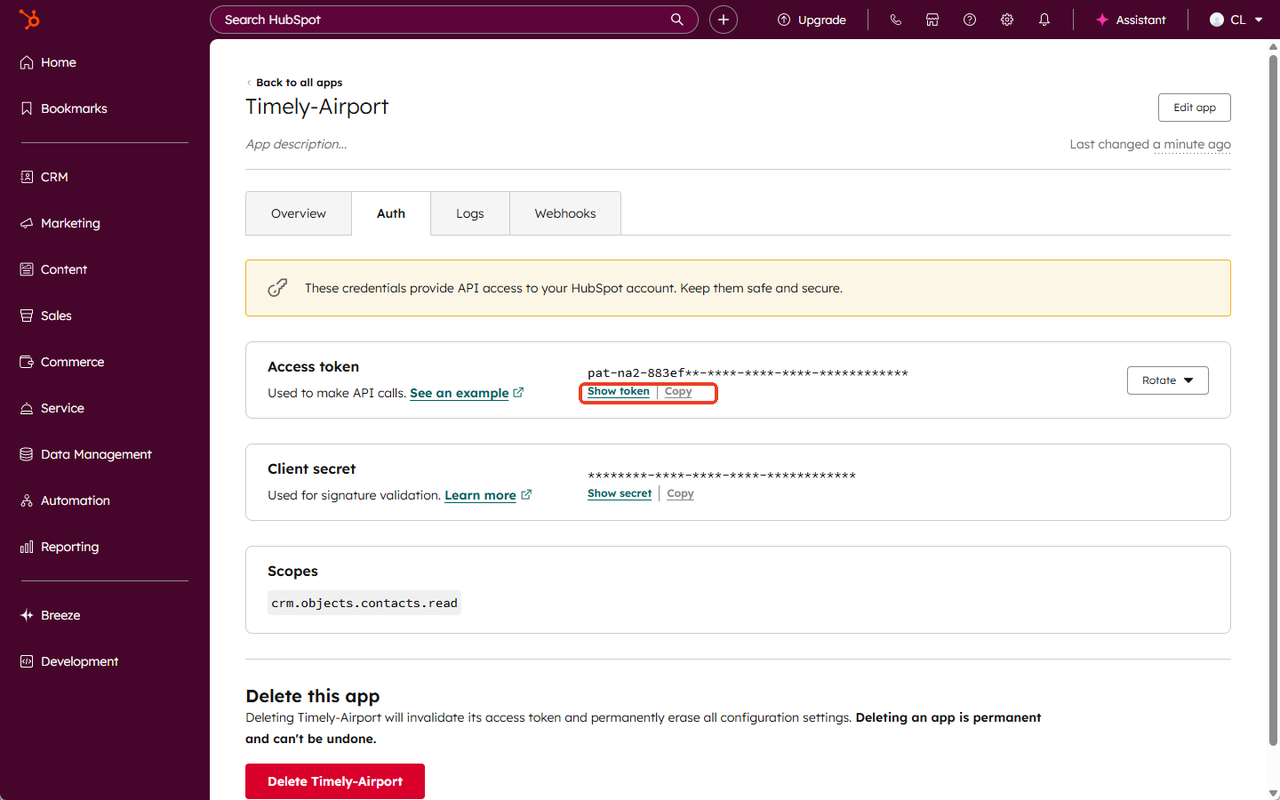Click the page vertical scrollbar
Image resolution: width=1280 pixels, height=800 pixels.
tap(1273, 400)
